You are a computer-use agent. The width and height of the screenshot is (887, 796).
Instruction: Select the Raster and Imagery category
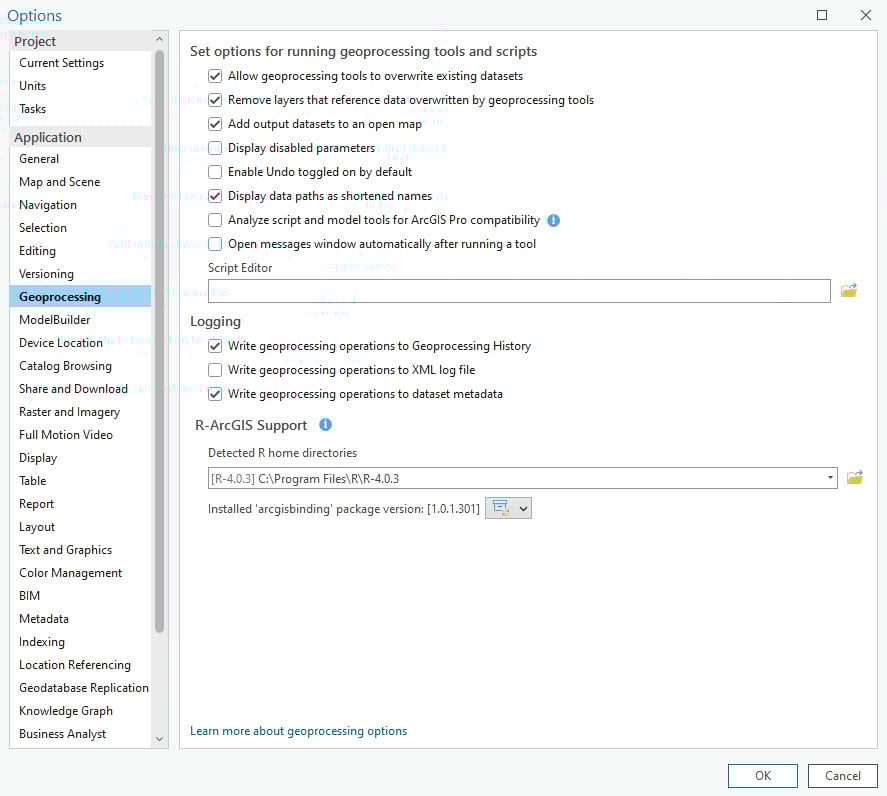point(69,411)
